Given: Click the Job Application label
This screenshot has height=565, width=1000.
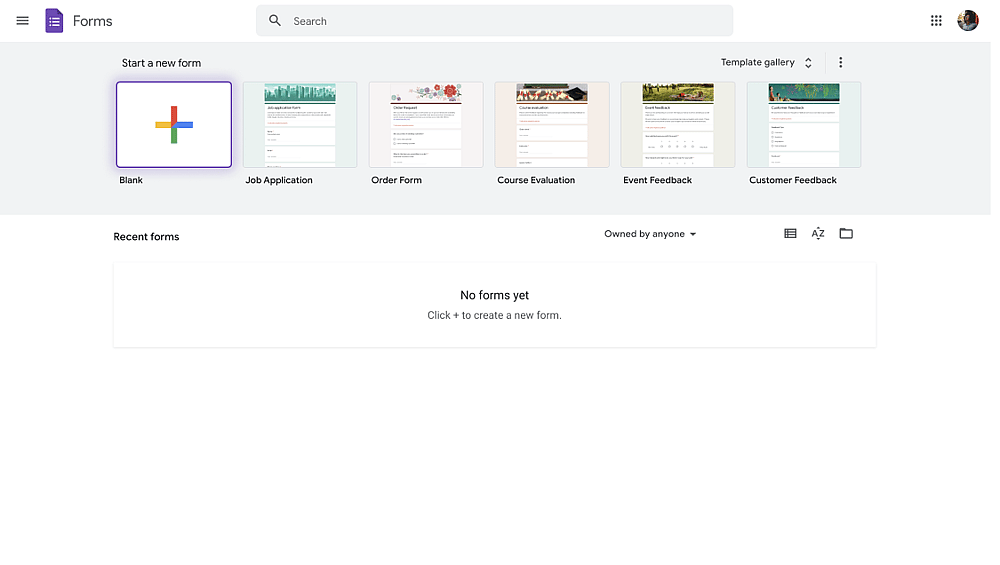Looking at the screenshot, I should tap(279, 180).
